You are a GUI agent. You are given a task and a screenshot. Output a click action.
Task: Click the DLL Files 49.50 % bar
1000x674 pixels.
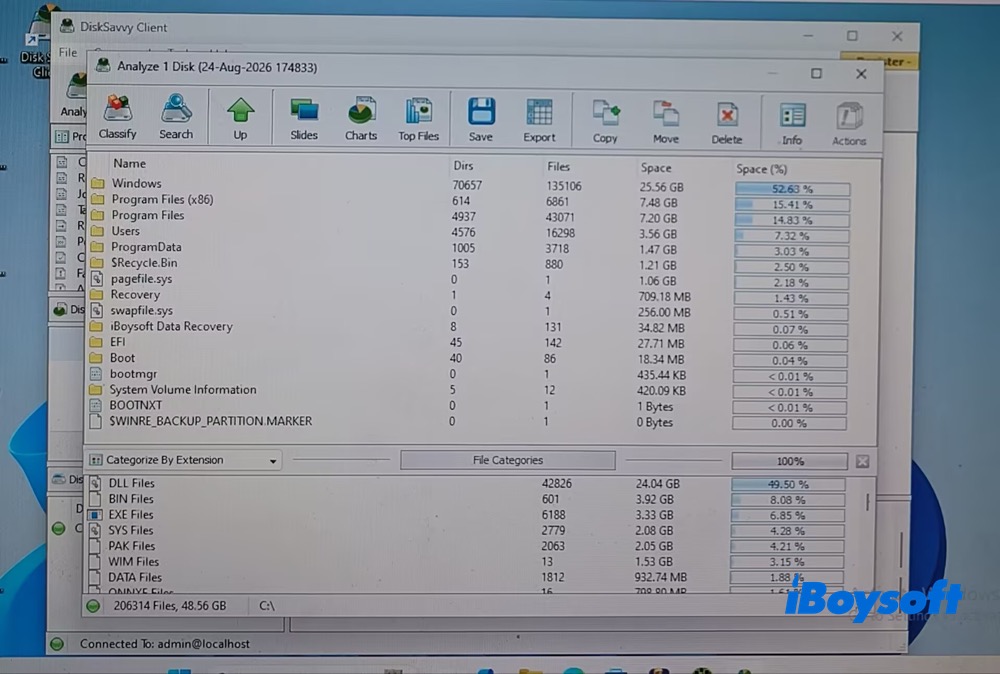pos(788,484)
